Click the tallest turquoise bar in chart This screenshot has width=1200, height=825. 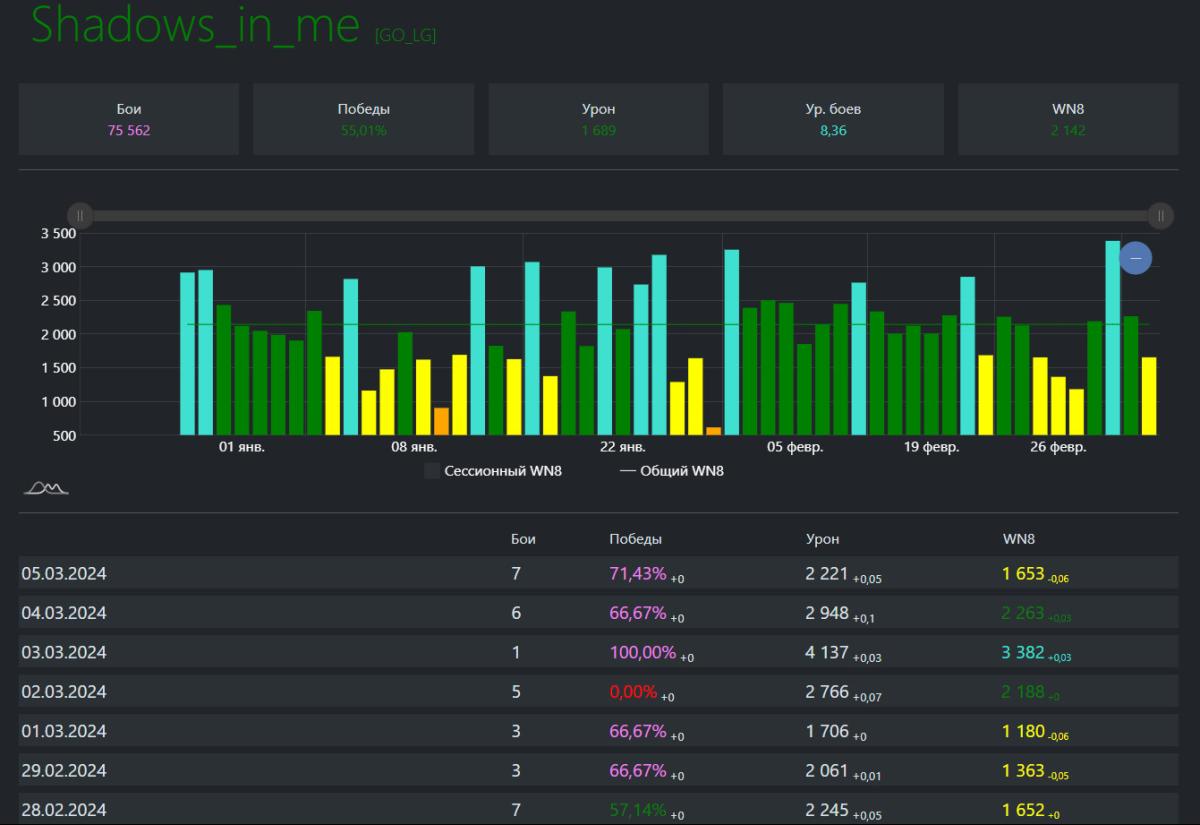click(1112, 338)
